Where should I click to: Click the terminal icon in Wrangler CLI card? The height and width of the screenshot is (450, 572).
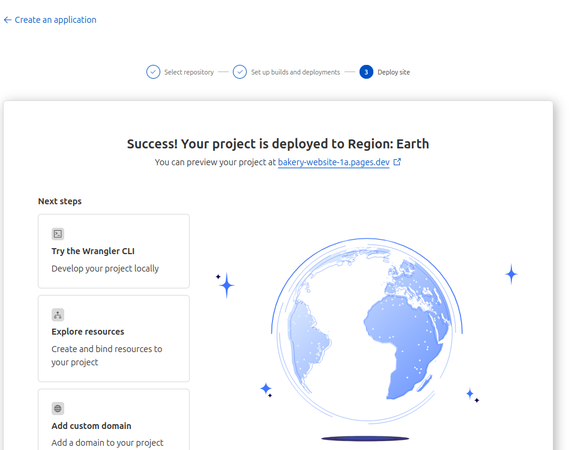pos(58,234)
